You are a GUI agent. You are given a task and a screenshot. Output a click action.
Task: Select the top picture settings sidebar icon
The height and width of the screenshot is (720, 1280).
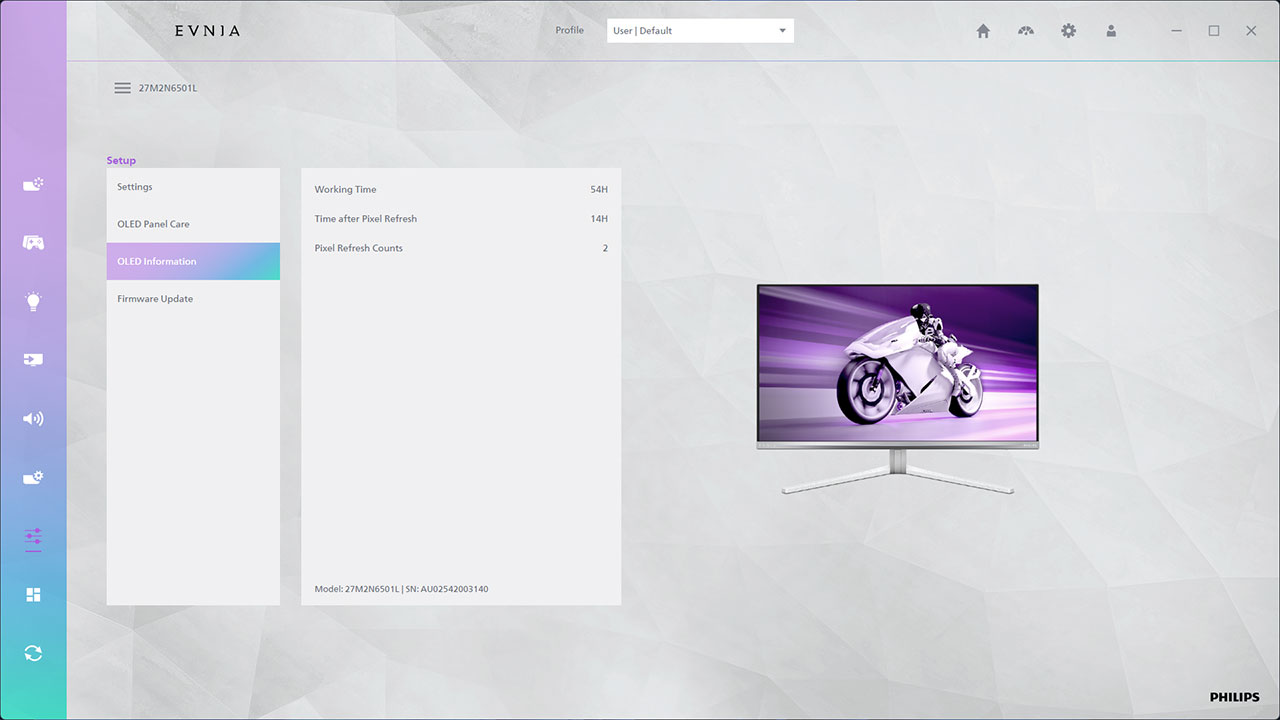[33, 185]
